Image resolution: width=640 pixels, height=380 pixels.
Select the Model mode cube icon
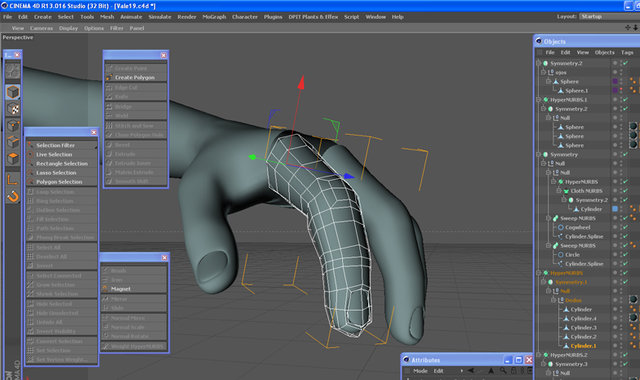click(13, 92)
